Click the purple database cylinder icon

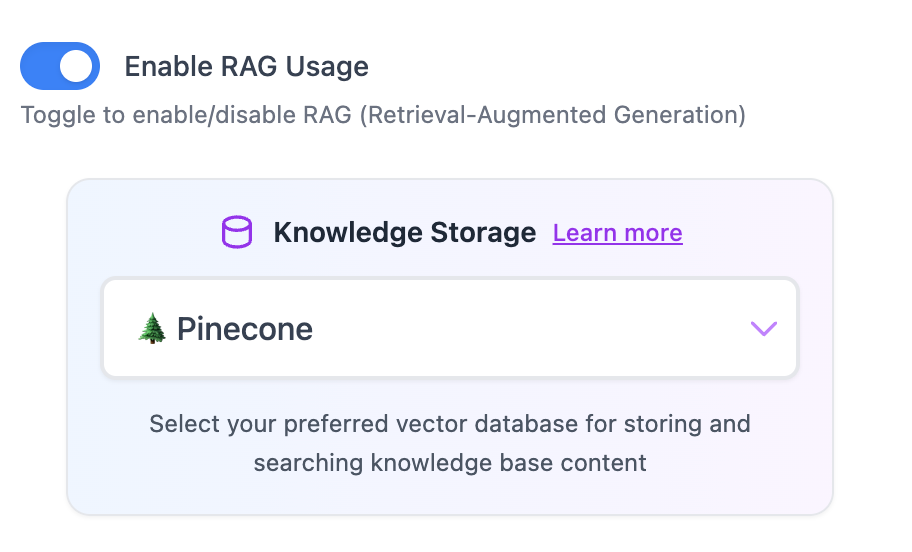[236, 233]
